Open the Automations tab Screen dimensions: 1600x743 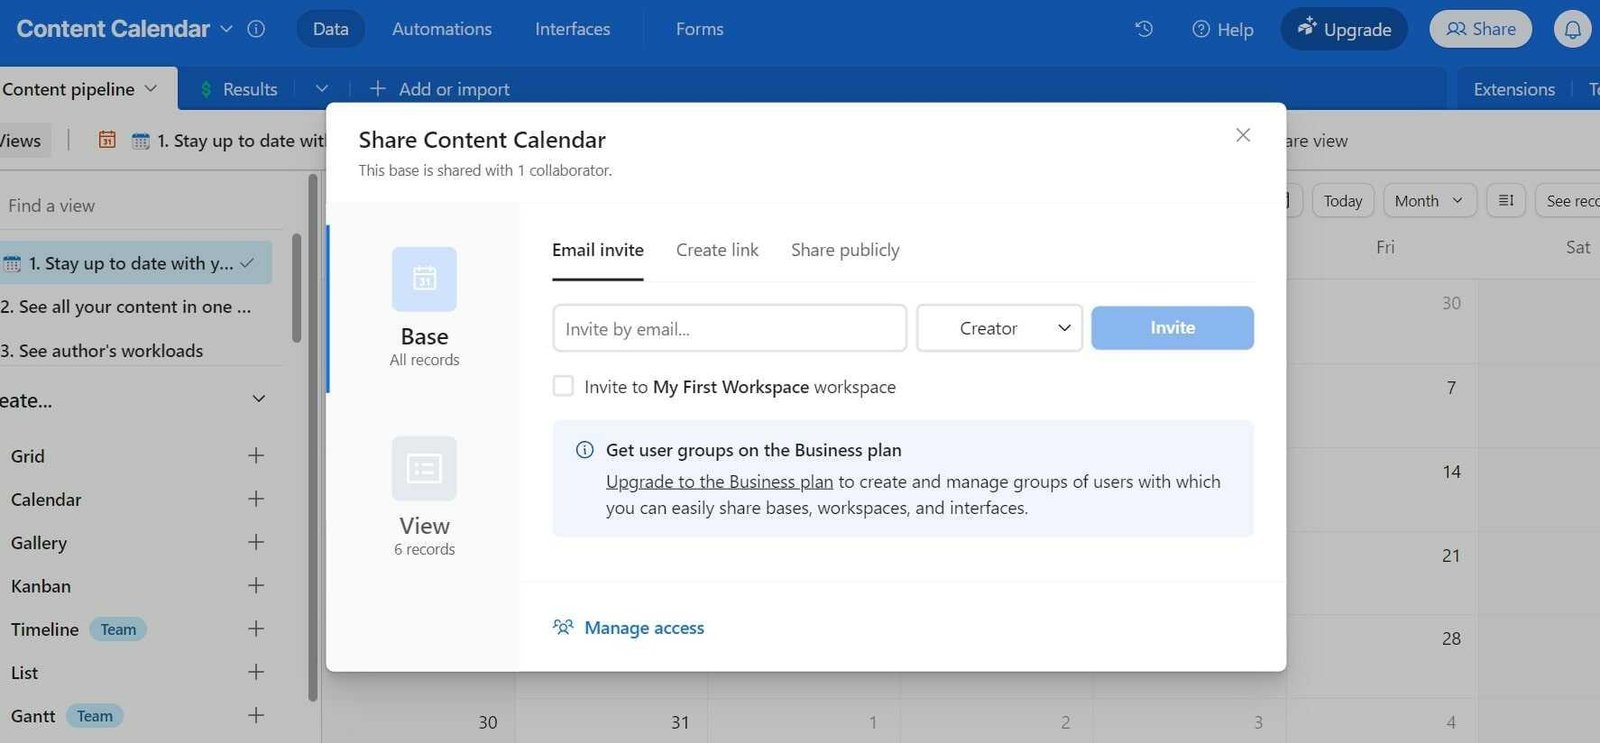coord(442,29)
